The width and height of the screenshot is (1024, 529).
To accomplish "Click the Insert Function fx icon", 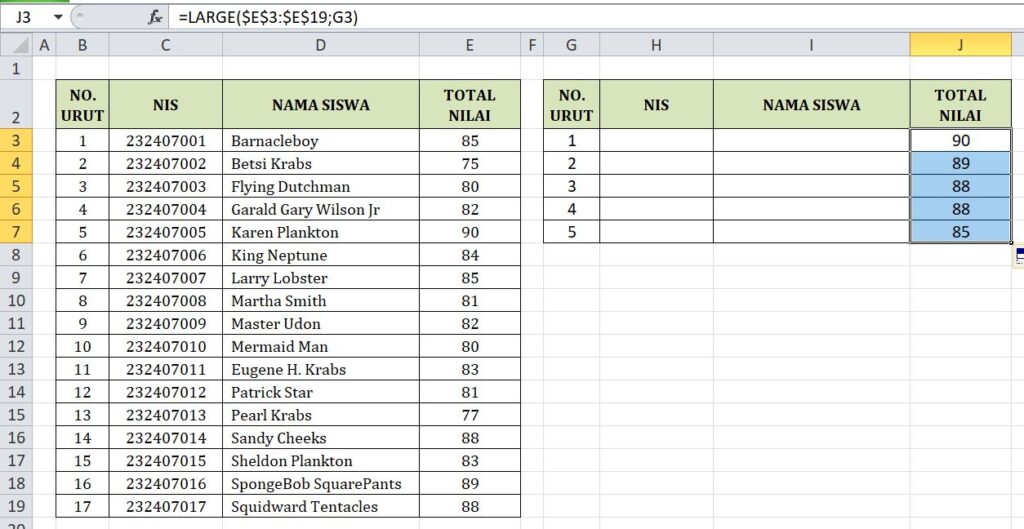I will click(x=155, y=17).
